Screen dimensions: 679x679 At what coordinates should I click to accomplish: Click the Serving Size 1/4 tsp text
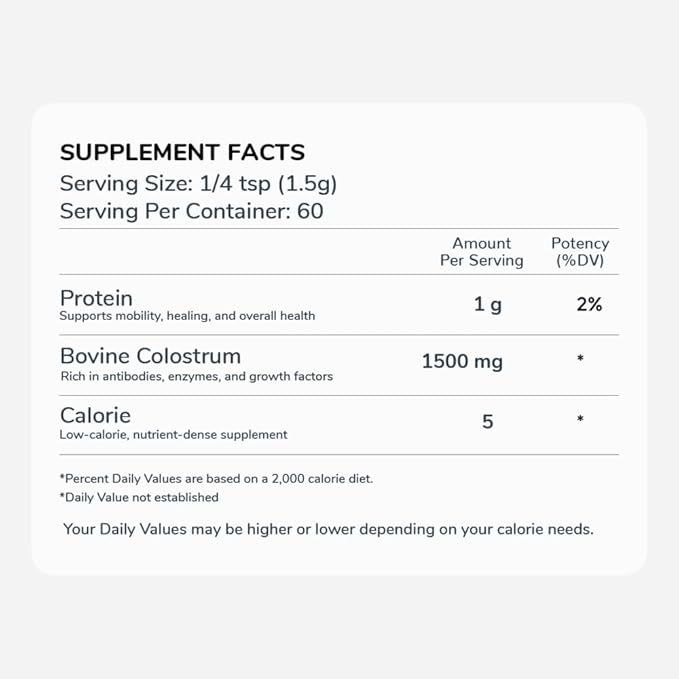[198, 183]
